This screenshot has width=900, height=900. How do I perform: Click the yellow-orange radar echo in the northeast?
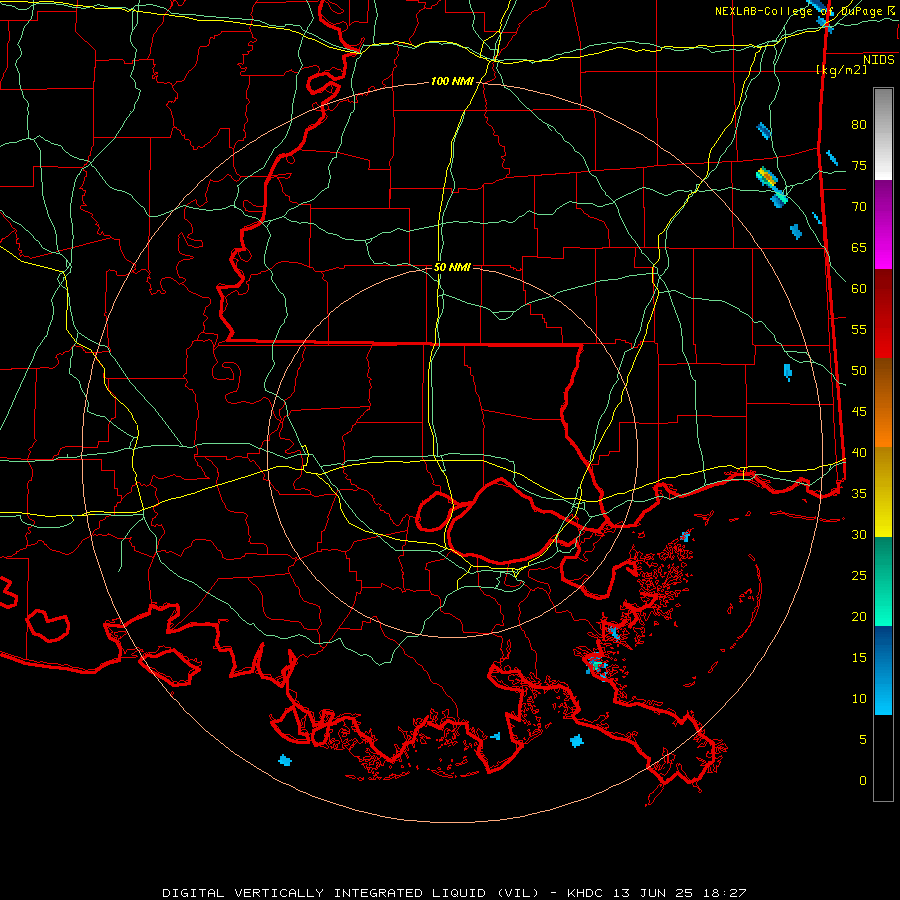(767, 176)
